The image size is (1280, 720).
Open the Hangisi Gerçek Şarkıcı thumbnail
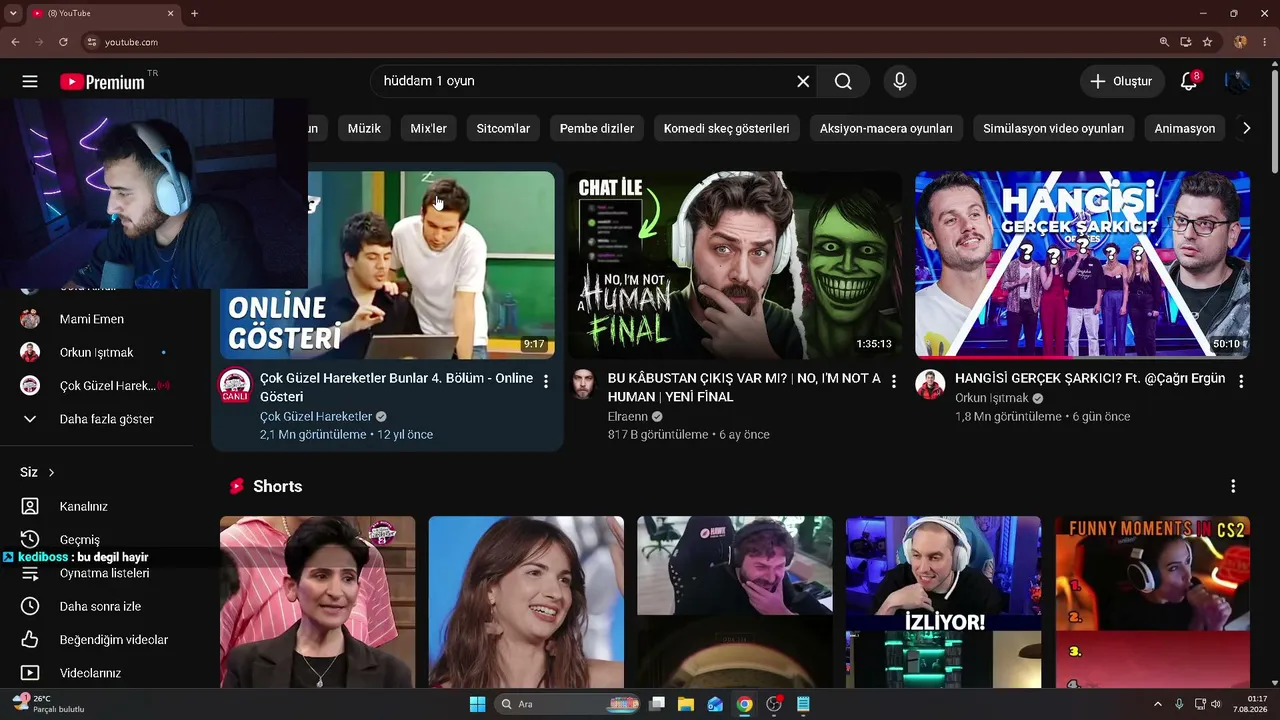pos(1082,265)
